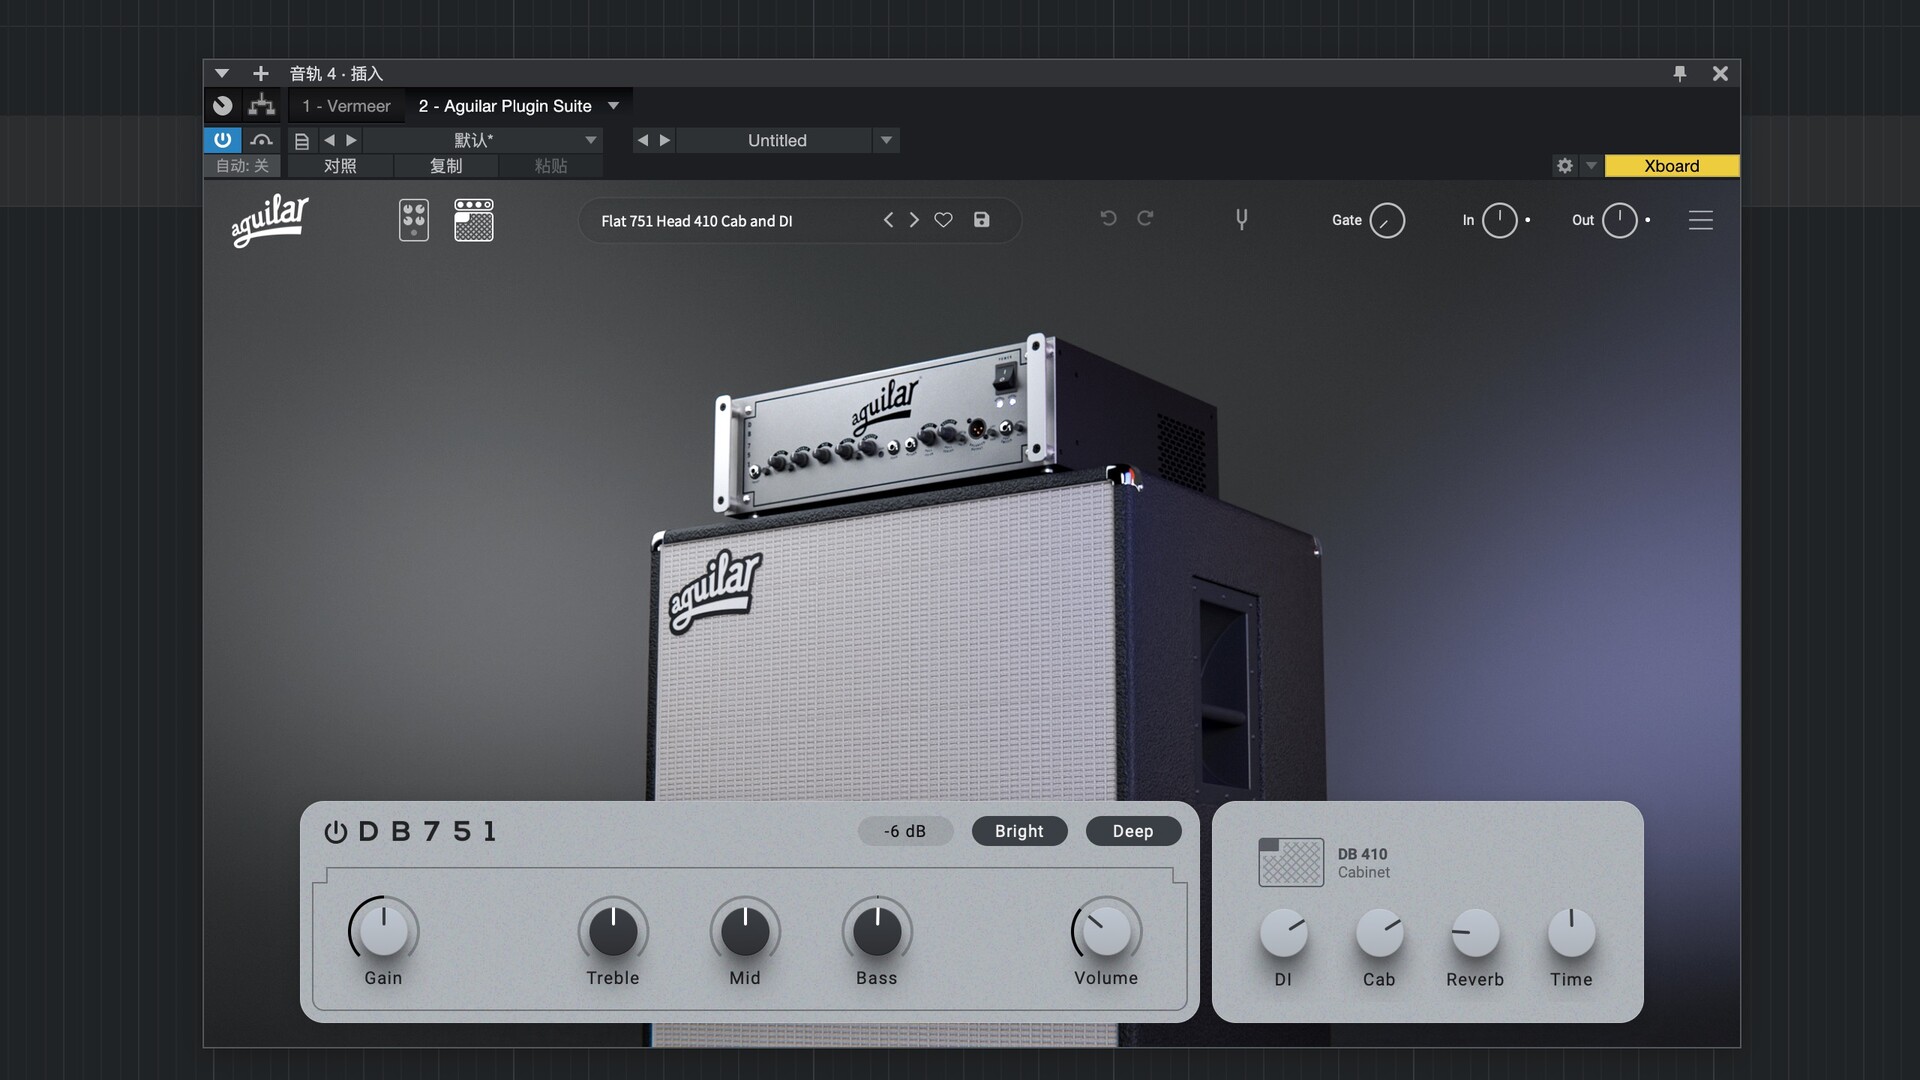
Task: Click the DB 410 cabinet thumbnail
Action: 1290,862
